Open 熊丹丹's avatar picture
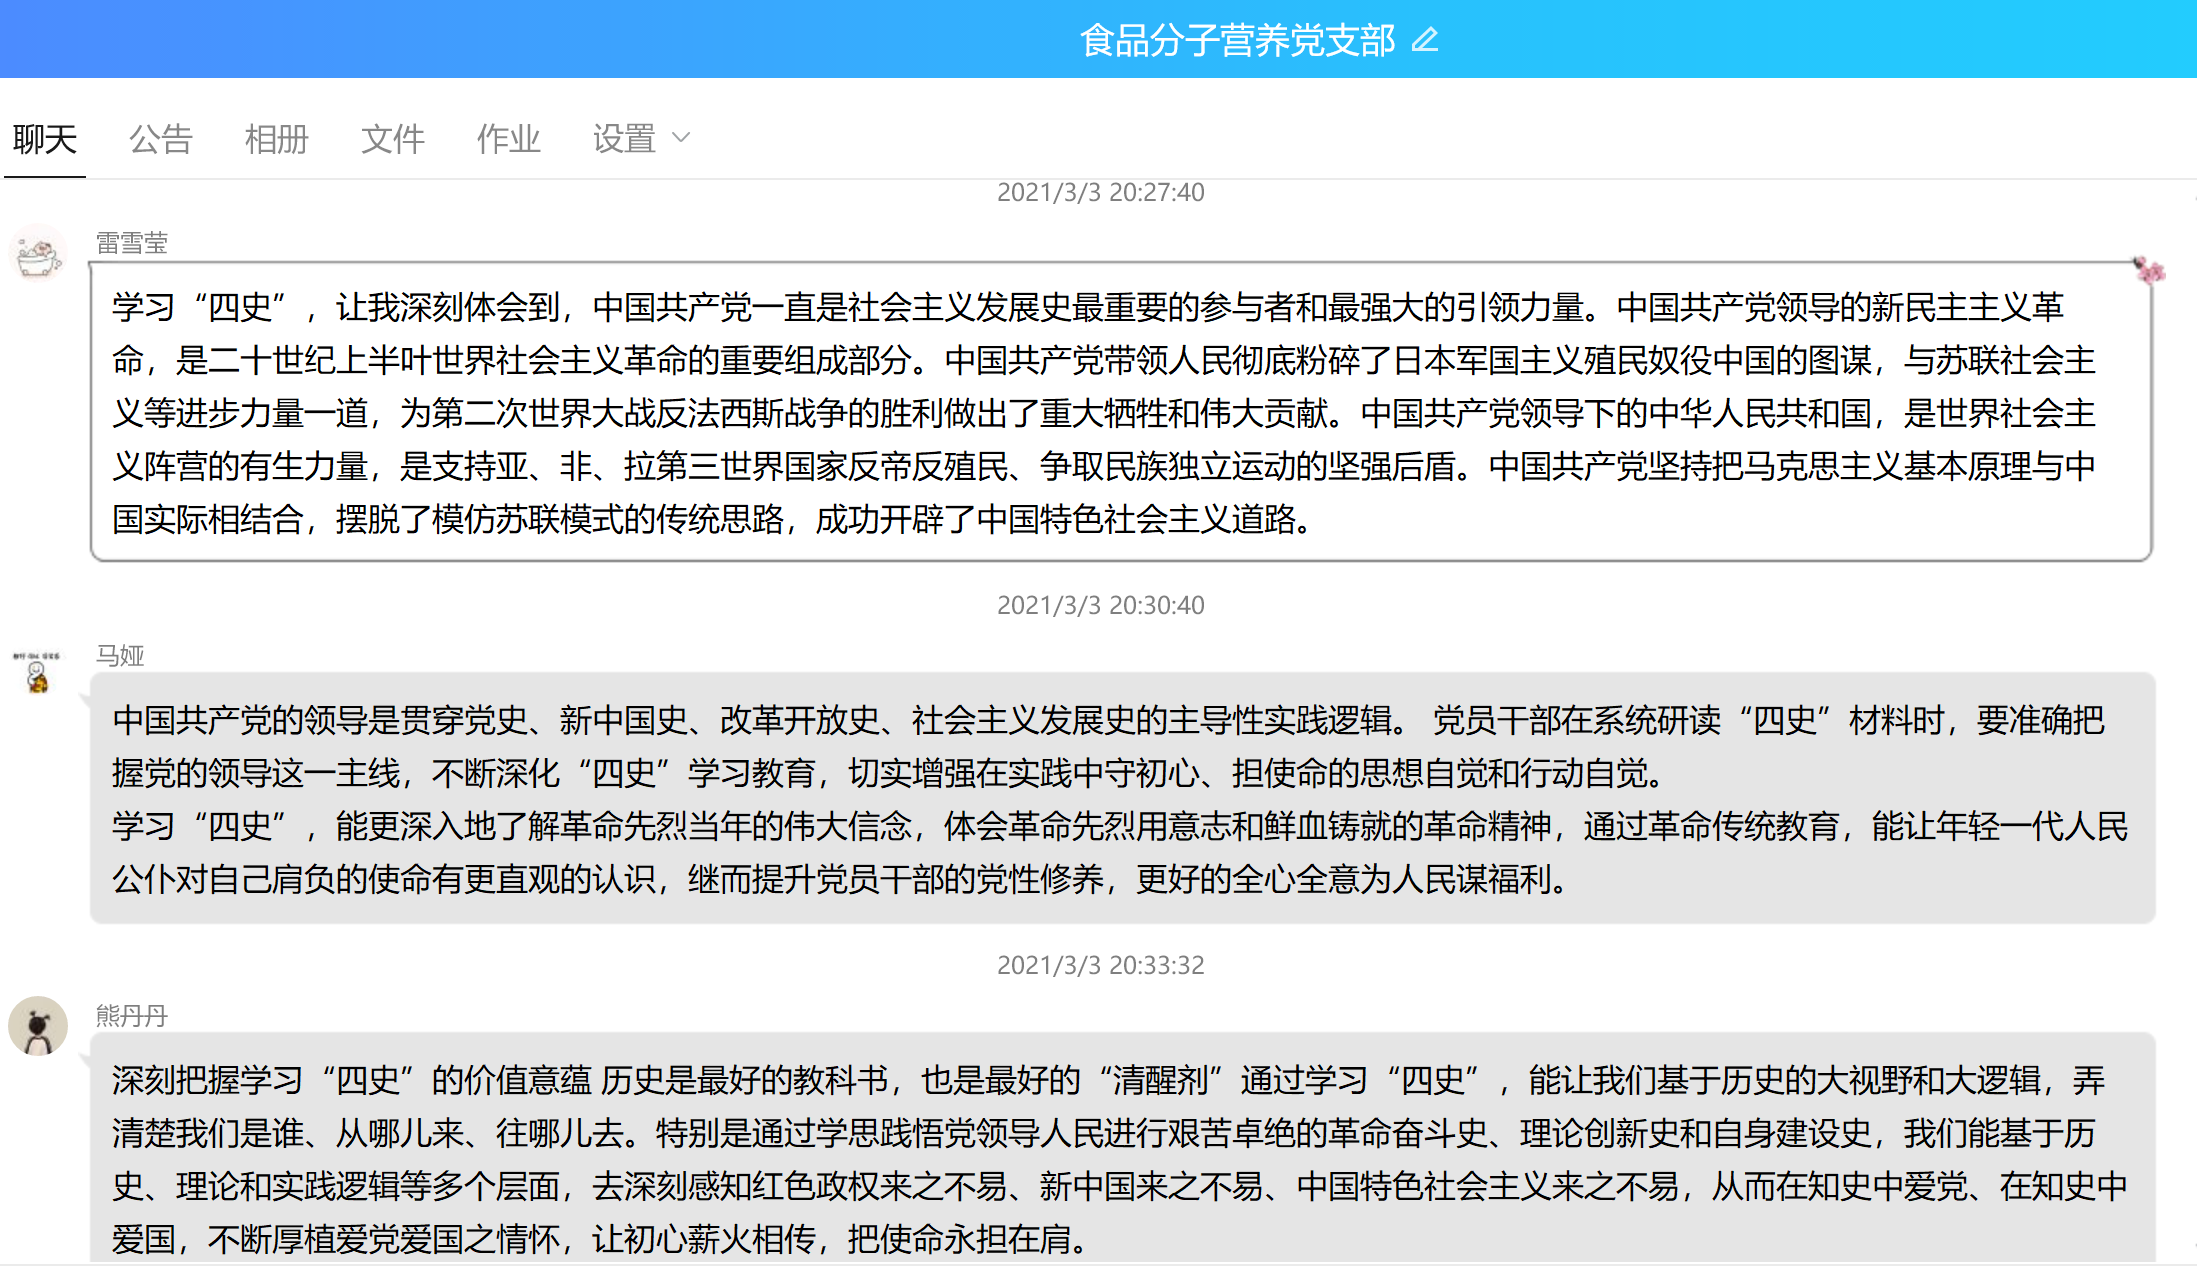This screenshot has height=1266, width=2197. (x=38, y=1026)
